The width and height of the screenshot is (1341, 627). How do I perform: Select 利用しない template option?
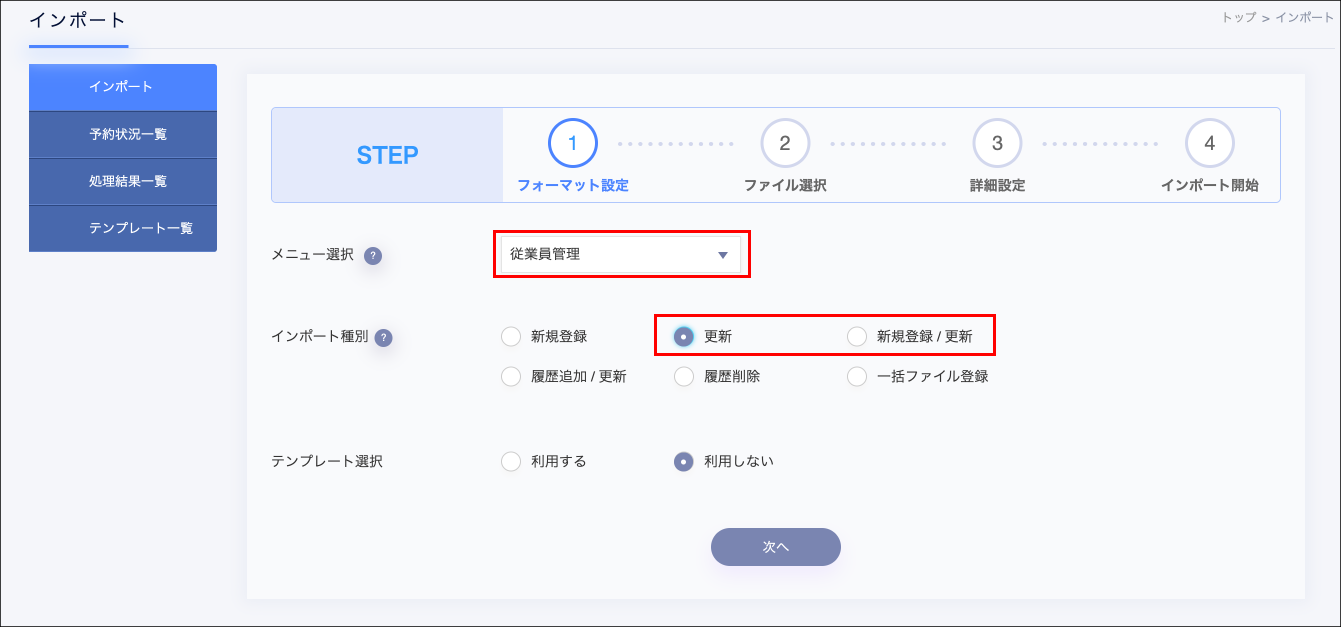684,462
